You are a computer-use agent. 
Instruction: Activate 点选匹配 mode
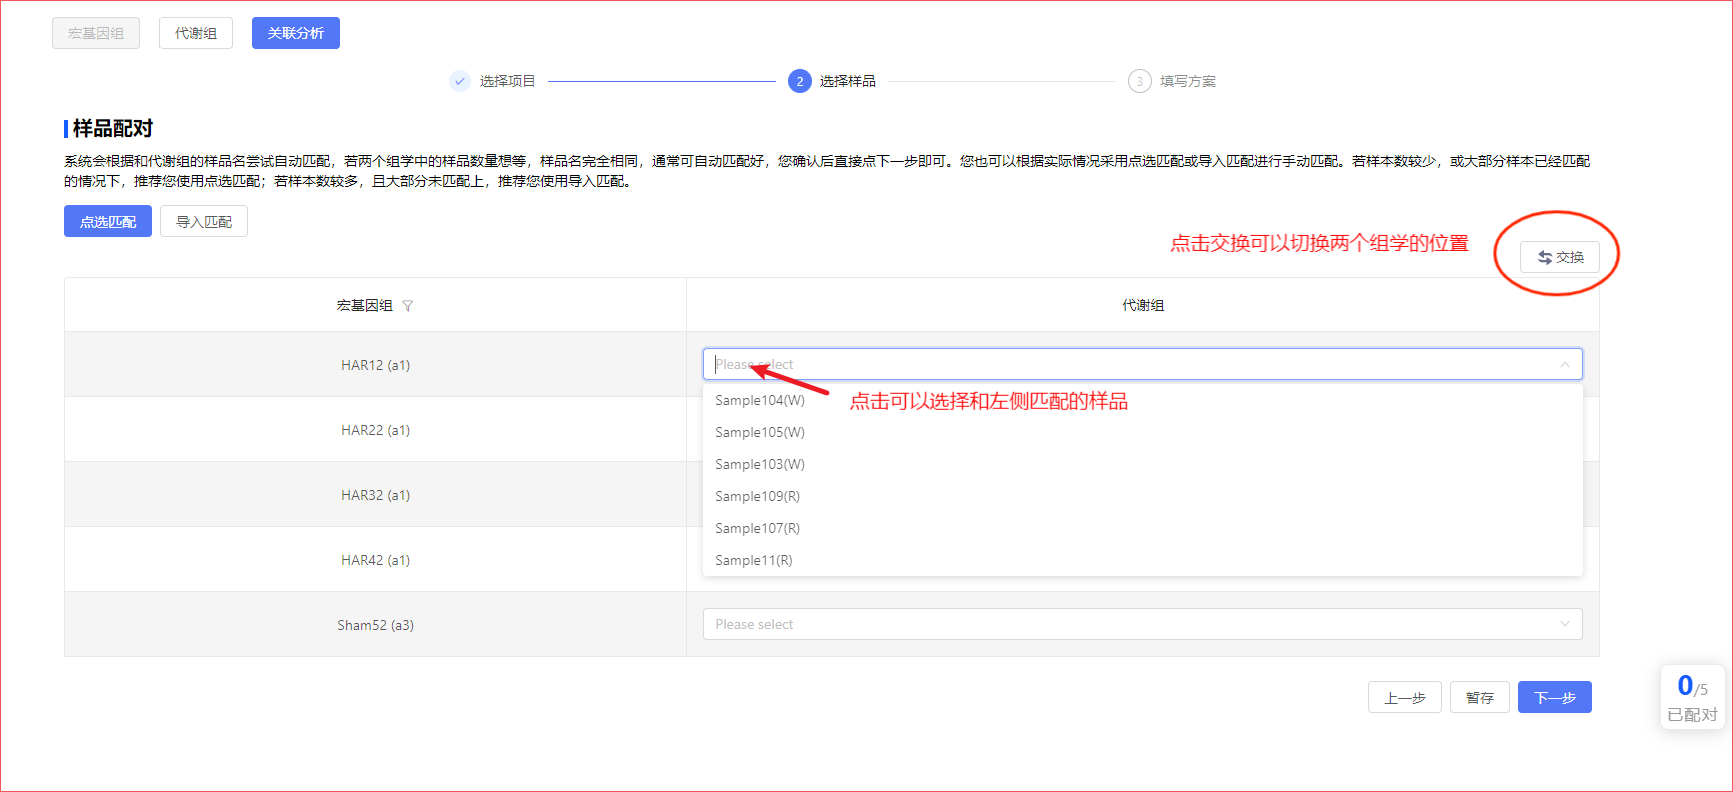[108, 221]
